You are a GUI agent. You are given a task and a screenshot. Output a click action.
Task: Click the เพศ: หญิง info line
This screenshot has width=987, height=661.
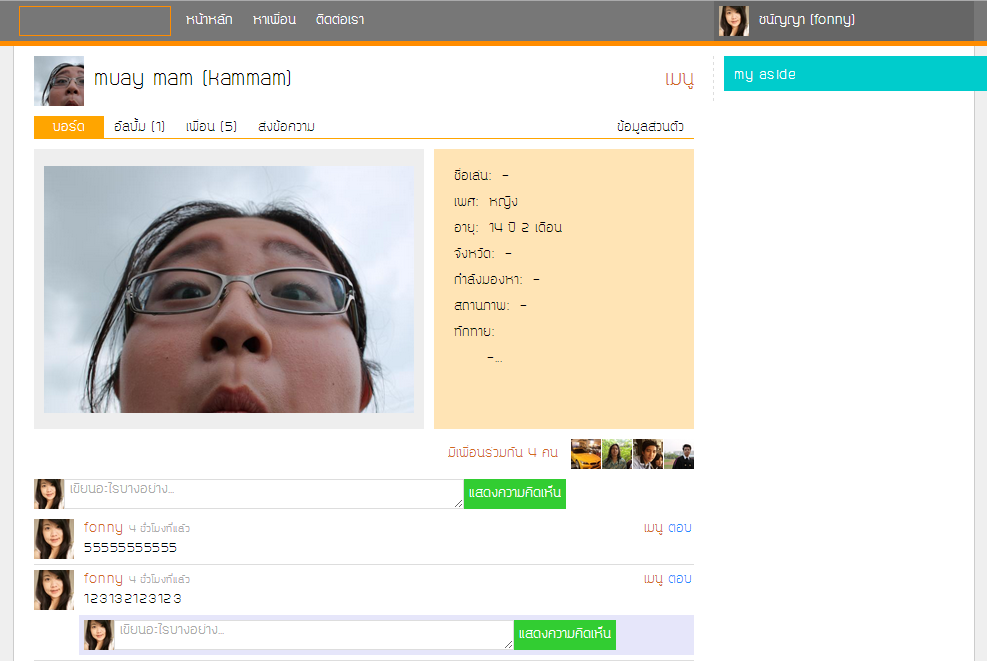pyautogui.click(x=485, y=201)
